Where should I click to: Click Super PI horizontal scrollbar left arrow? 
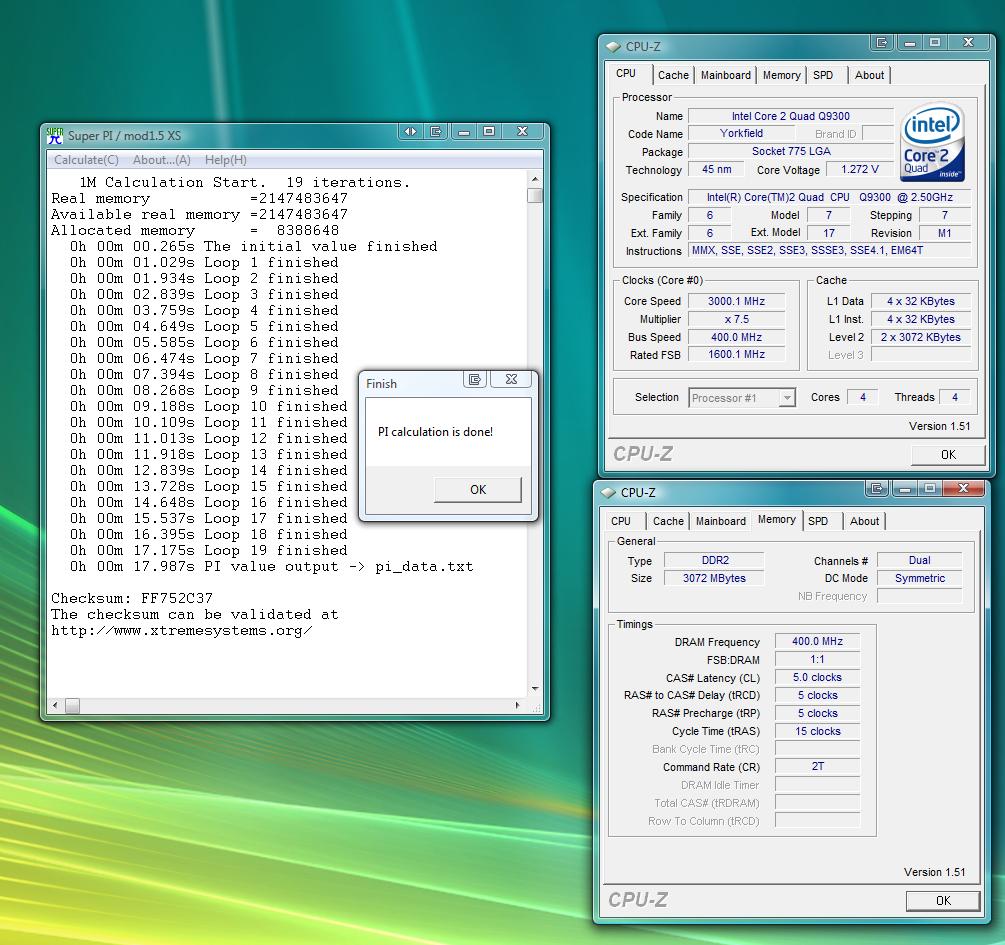pyautogui.click(x=55, y=706)
